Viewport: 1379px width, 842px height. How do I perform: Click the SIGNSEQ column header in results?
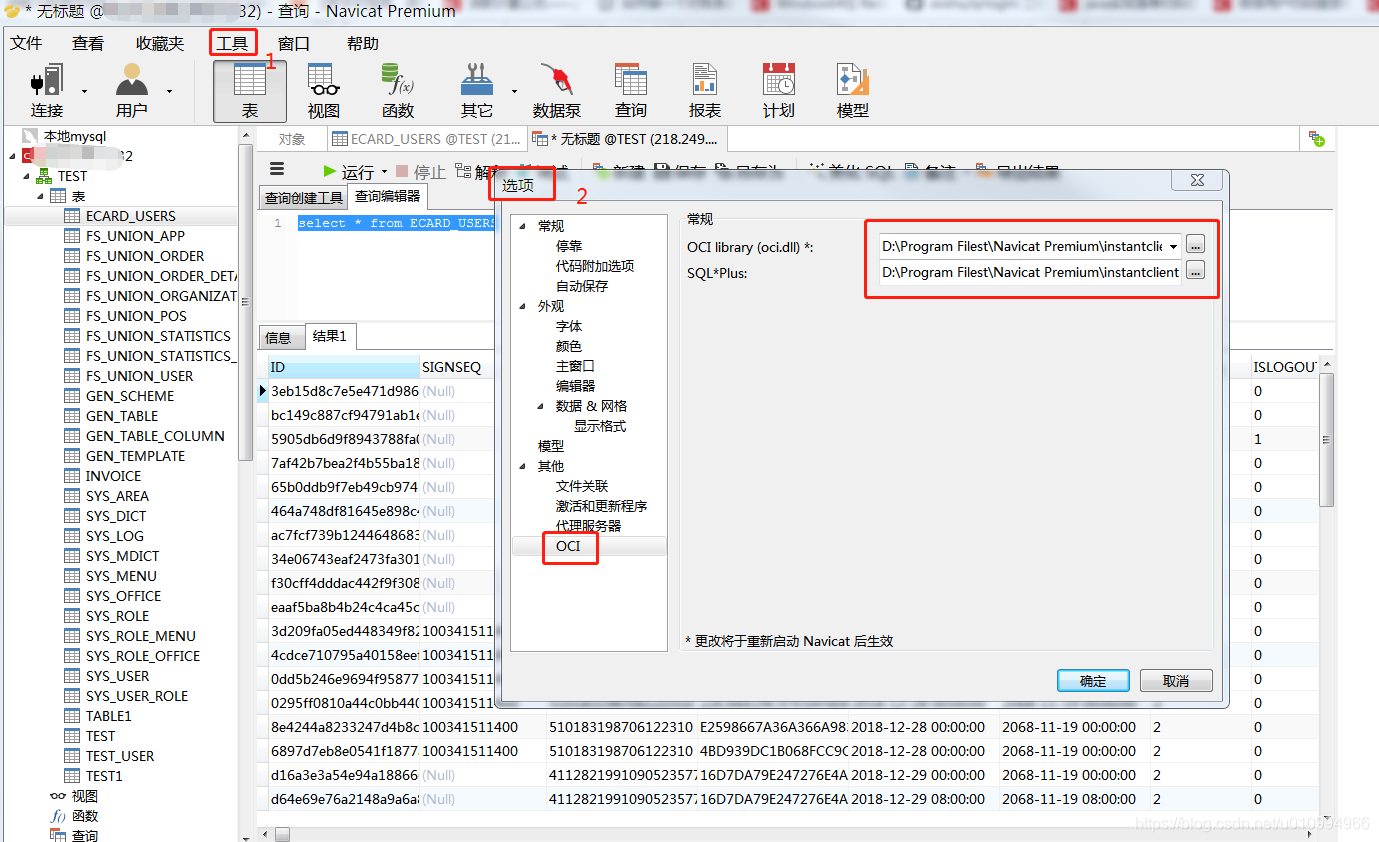pyautogui.click(x=457, y=367)
